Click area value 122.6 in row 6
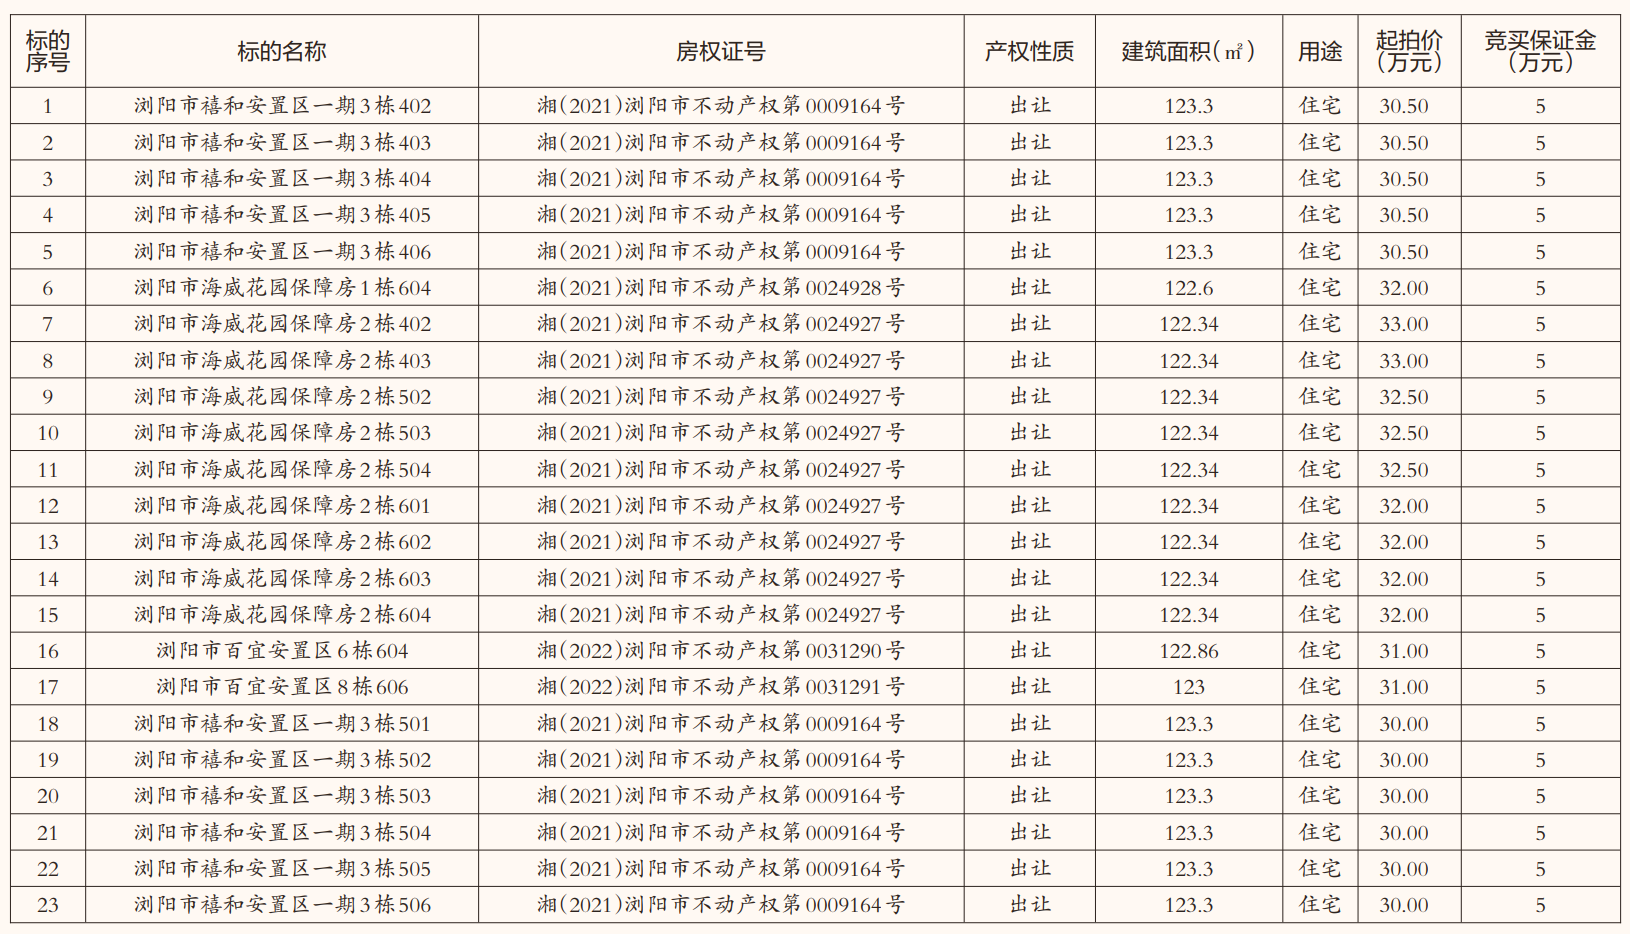Viewport: 1630px width, 934px height. click(x=1189, y=288)
